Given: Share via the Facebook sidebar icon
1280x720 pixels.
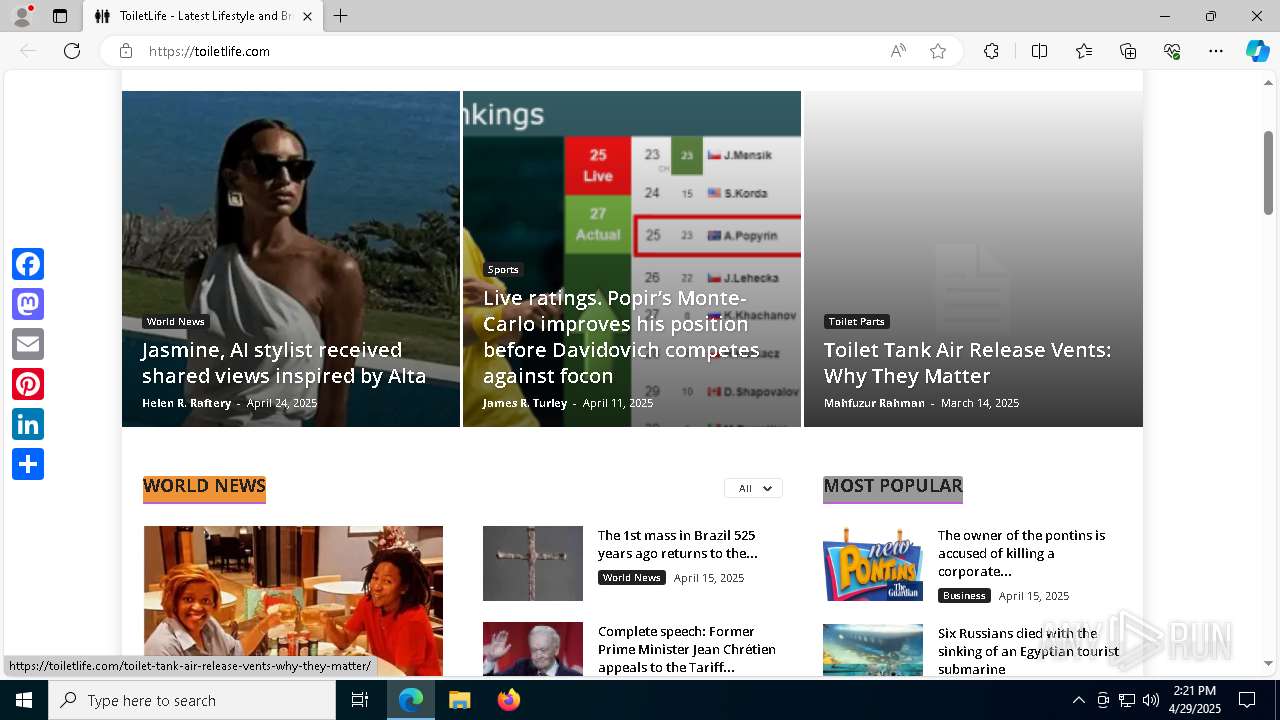Looking at the screenshot, I should [x=28, y=264].
